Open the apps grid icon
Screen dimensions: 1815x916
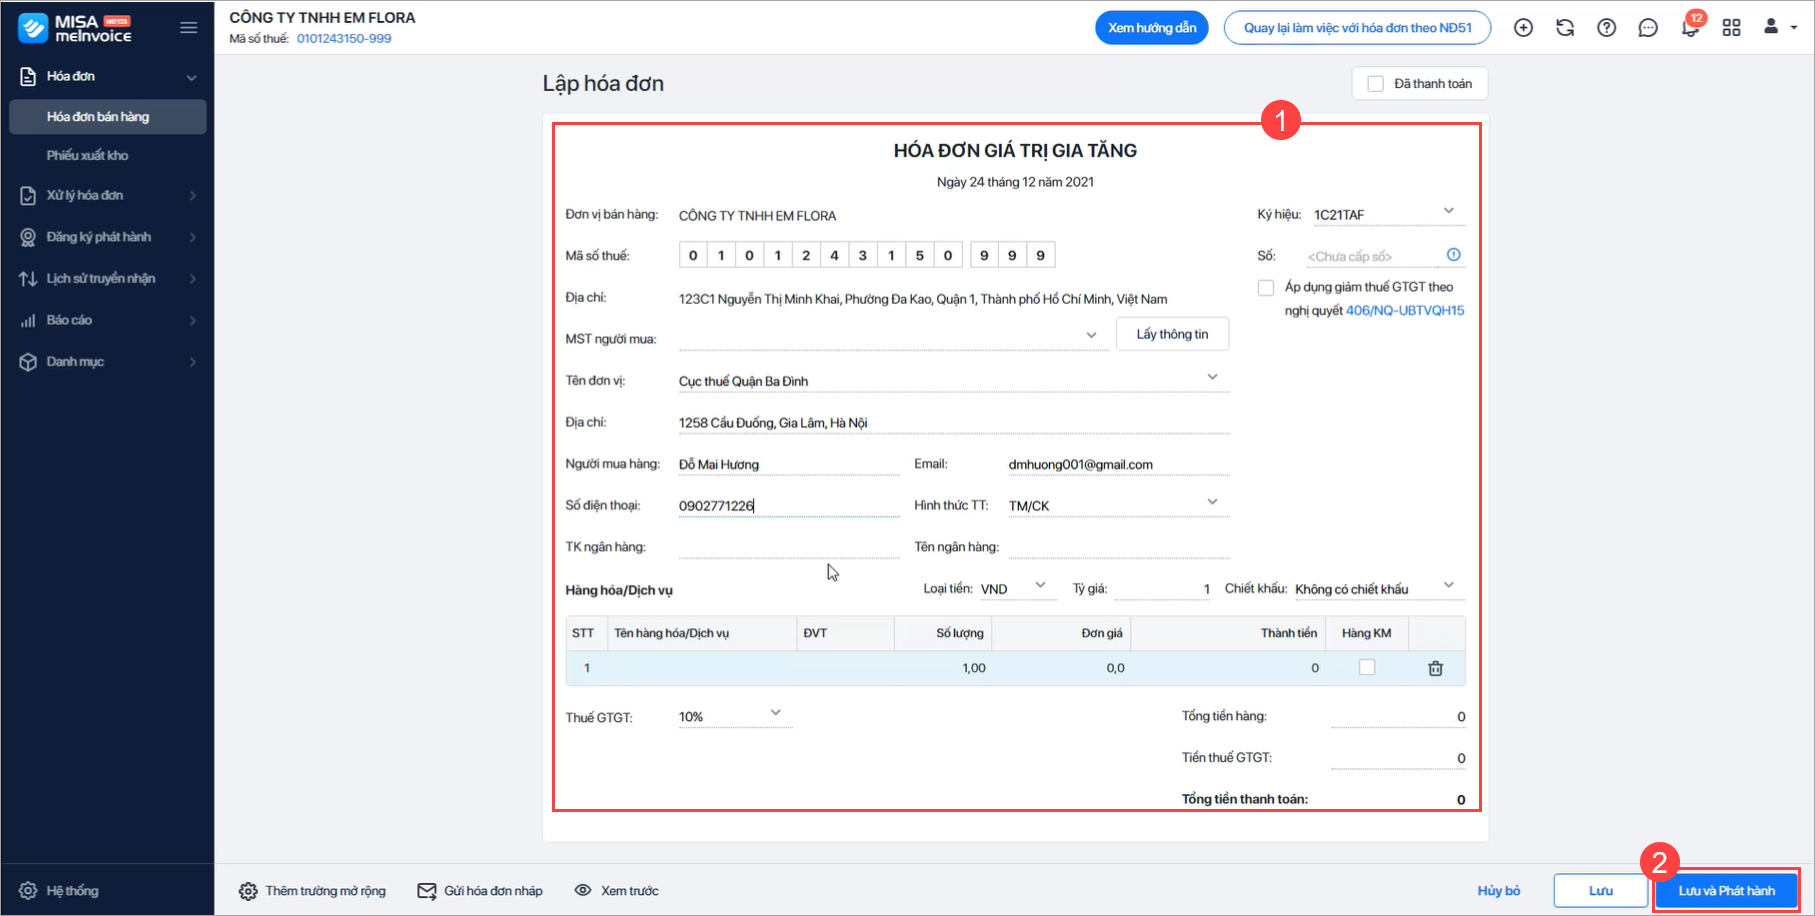click(x=1732, y=28)
